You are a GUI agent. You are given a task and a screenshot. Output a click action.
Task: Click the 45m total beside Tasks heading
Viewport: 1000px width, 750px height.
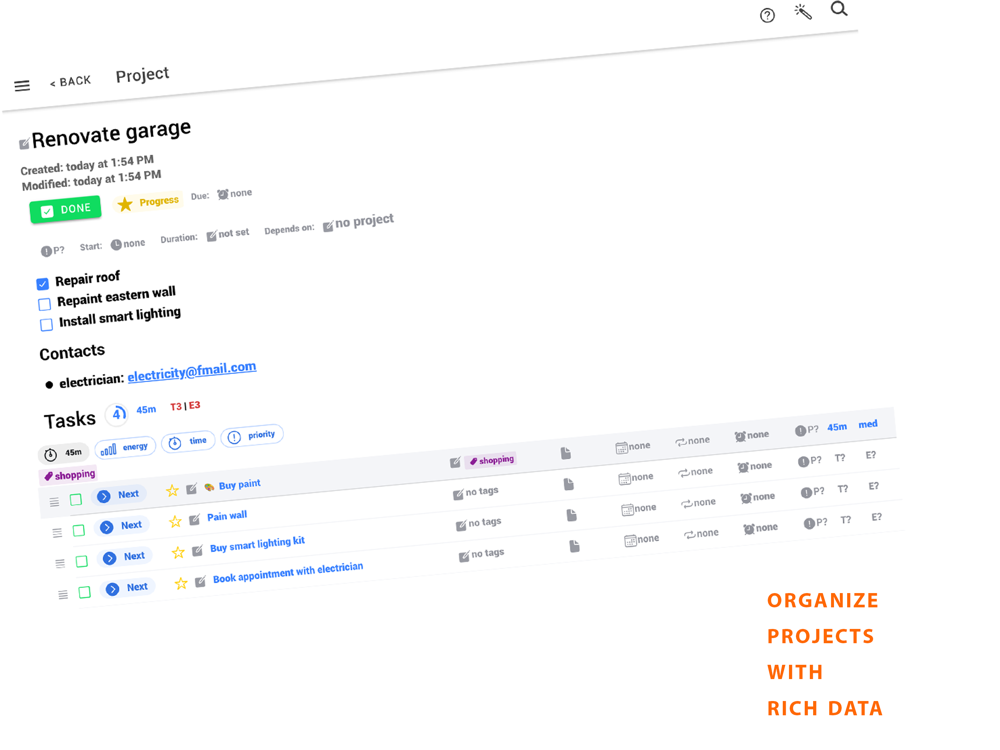tap(146, 410)
